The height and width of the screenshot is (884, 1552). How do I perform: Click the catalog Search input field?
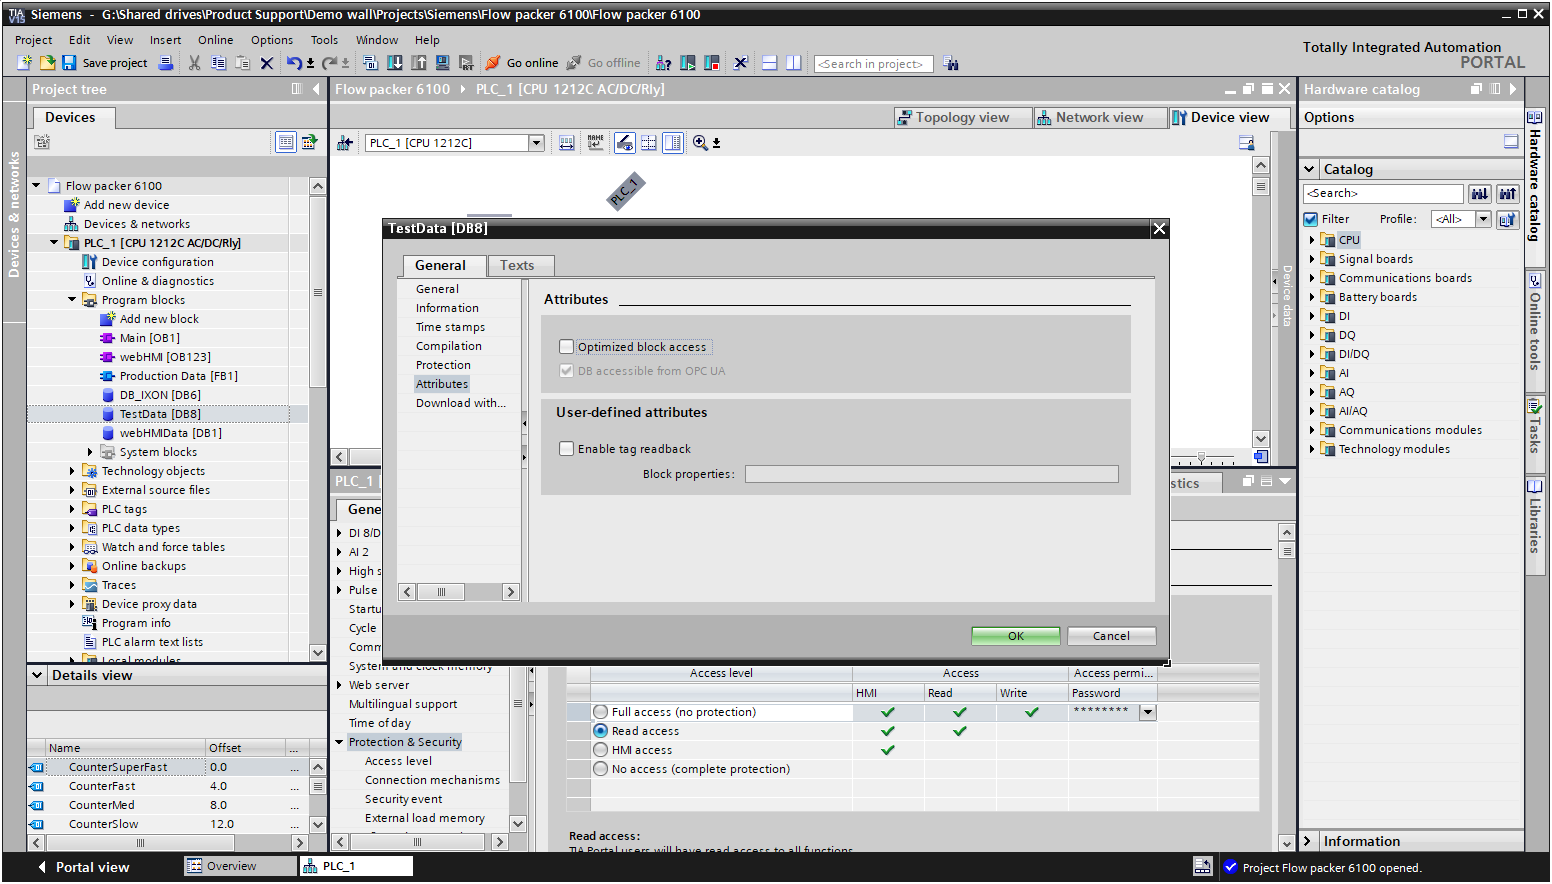1384,193
